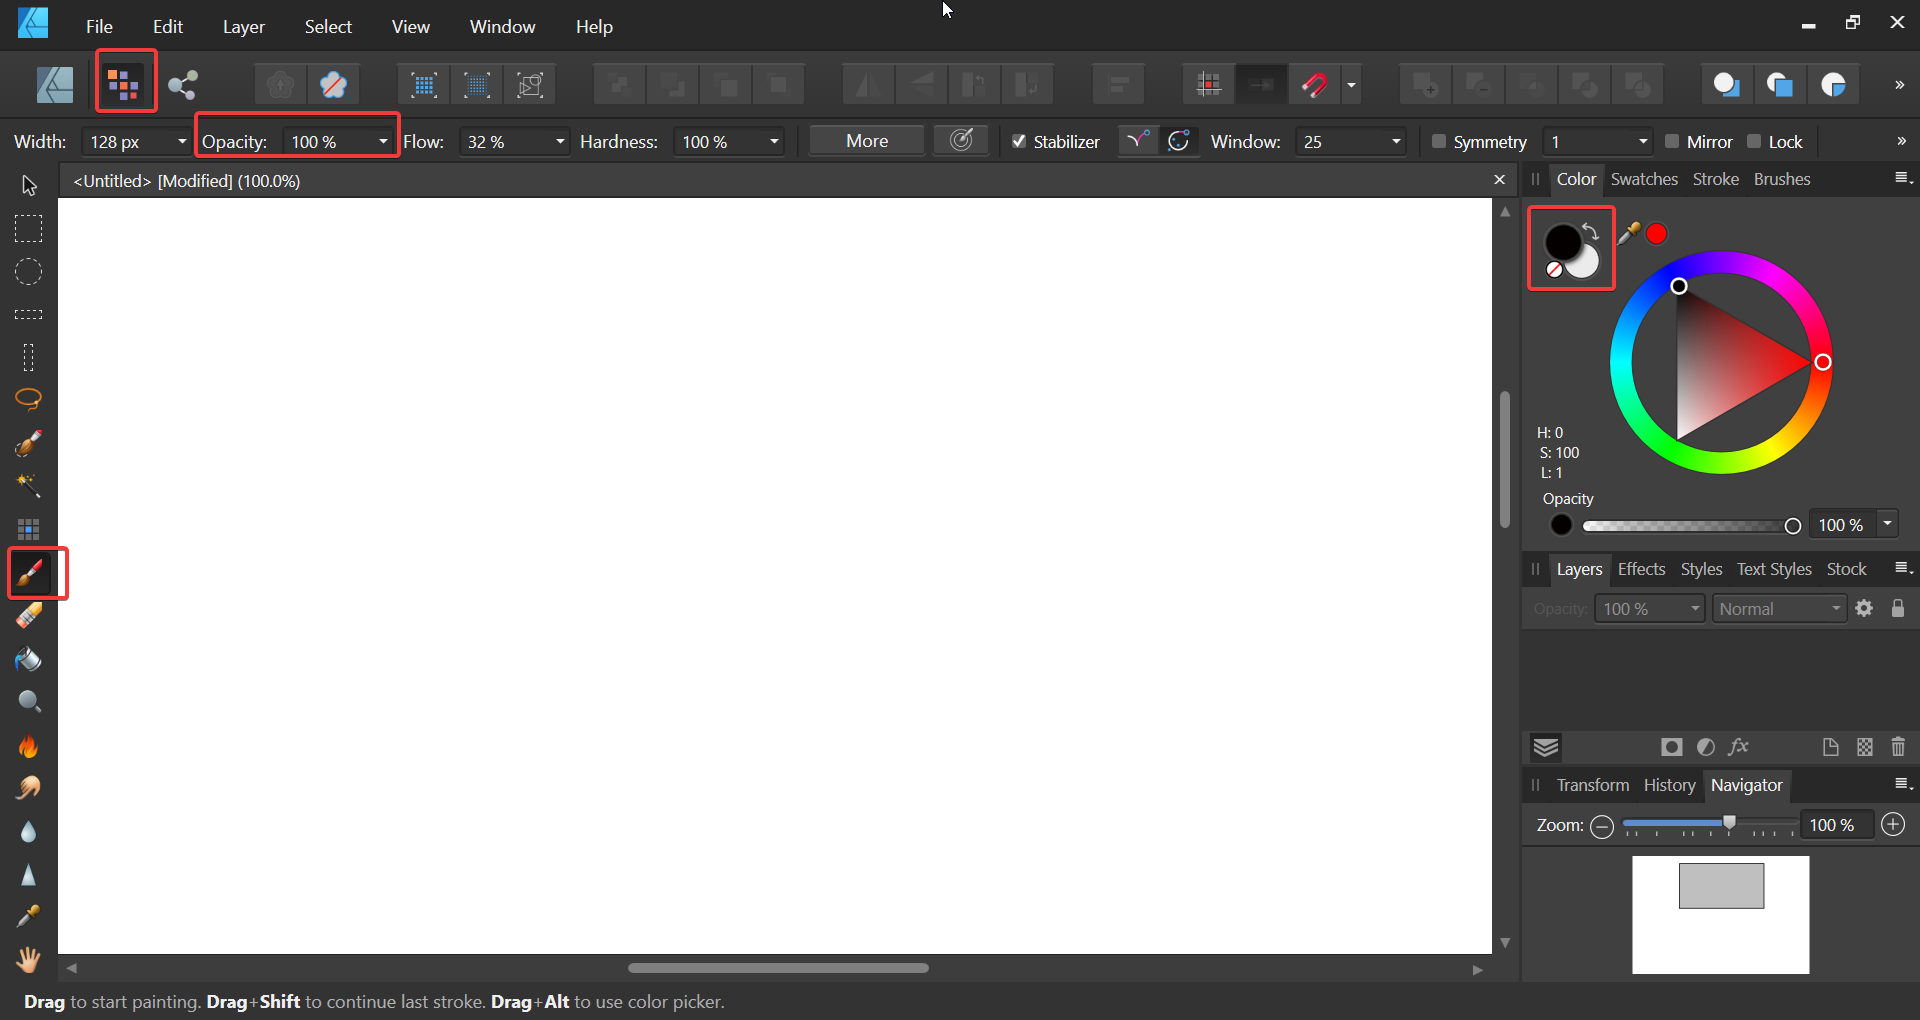
Task: Click the Navigator zoom slider
Action: (x=1710, y=825)
